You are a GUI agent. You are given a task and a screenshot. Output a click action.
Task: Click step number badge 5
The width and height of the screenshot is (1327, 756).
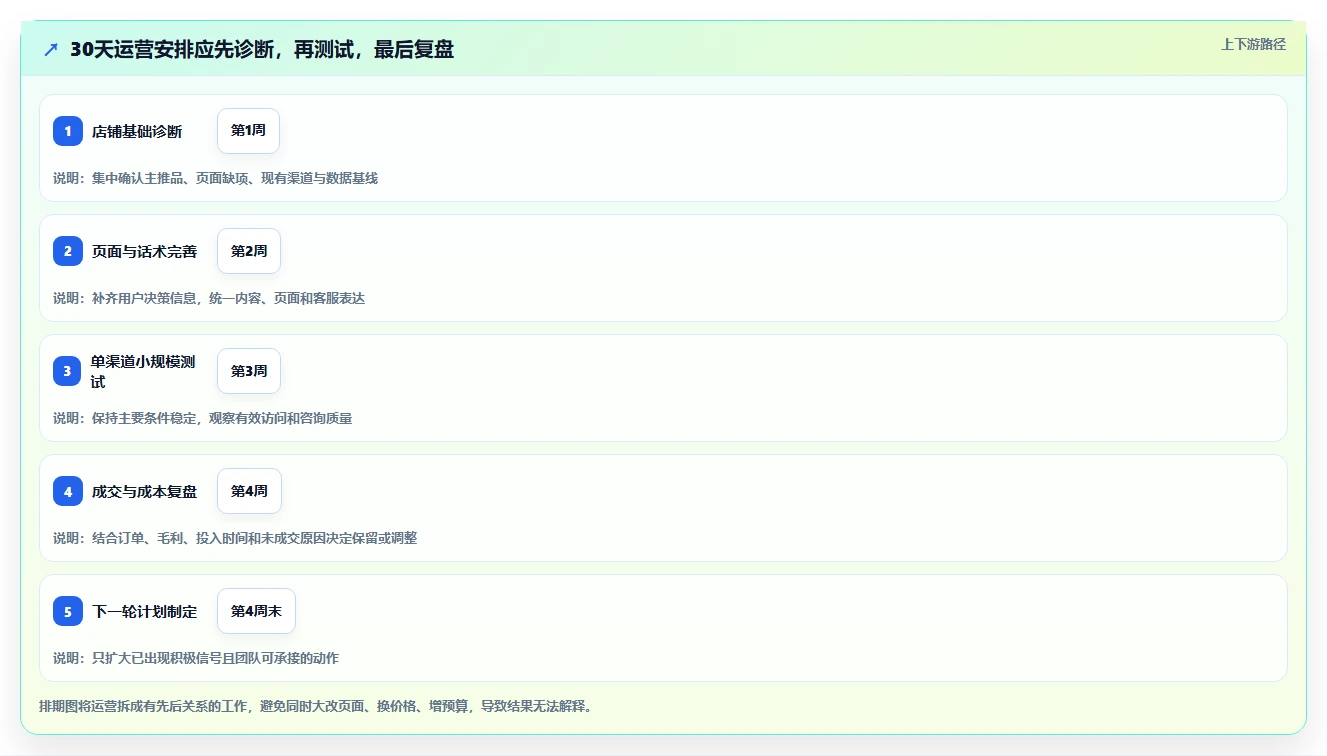click(x=68, y=611)
